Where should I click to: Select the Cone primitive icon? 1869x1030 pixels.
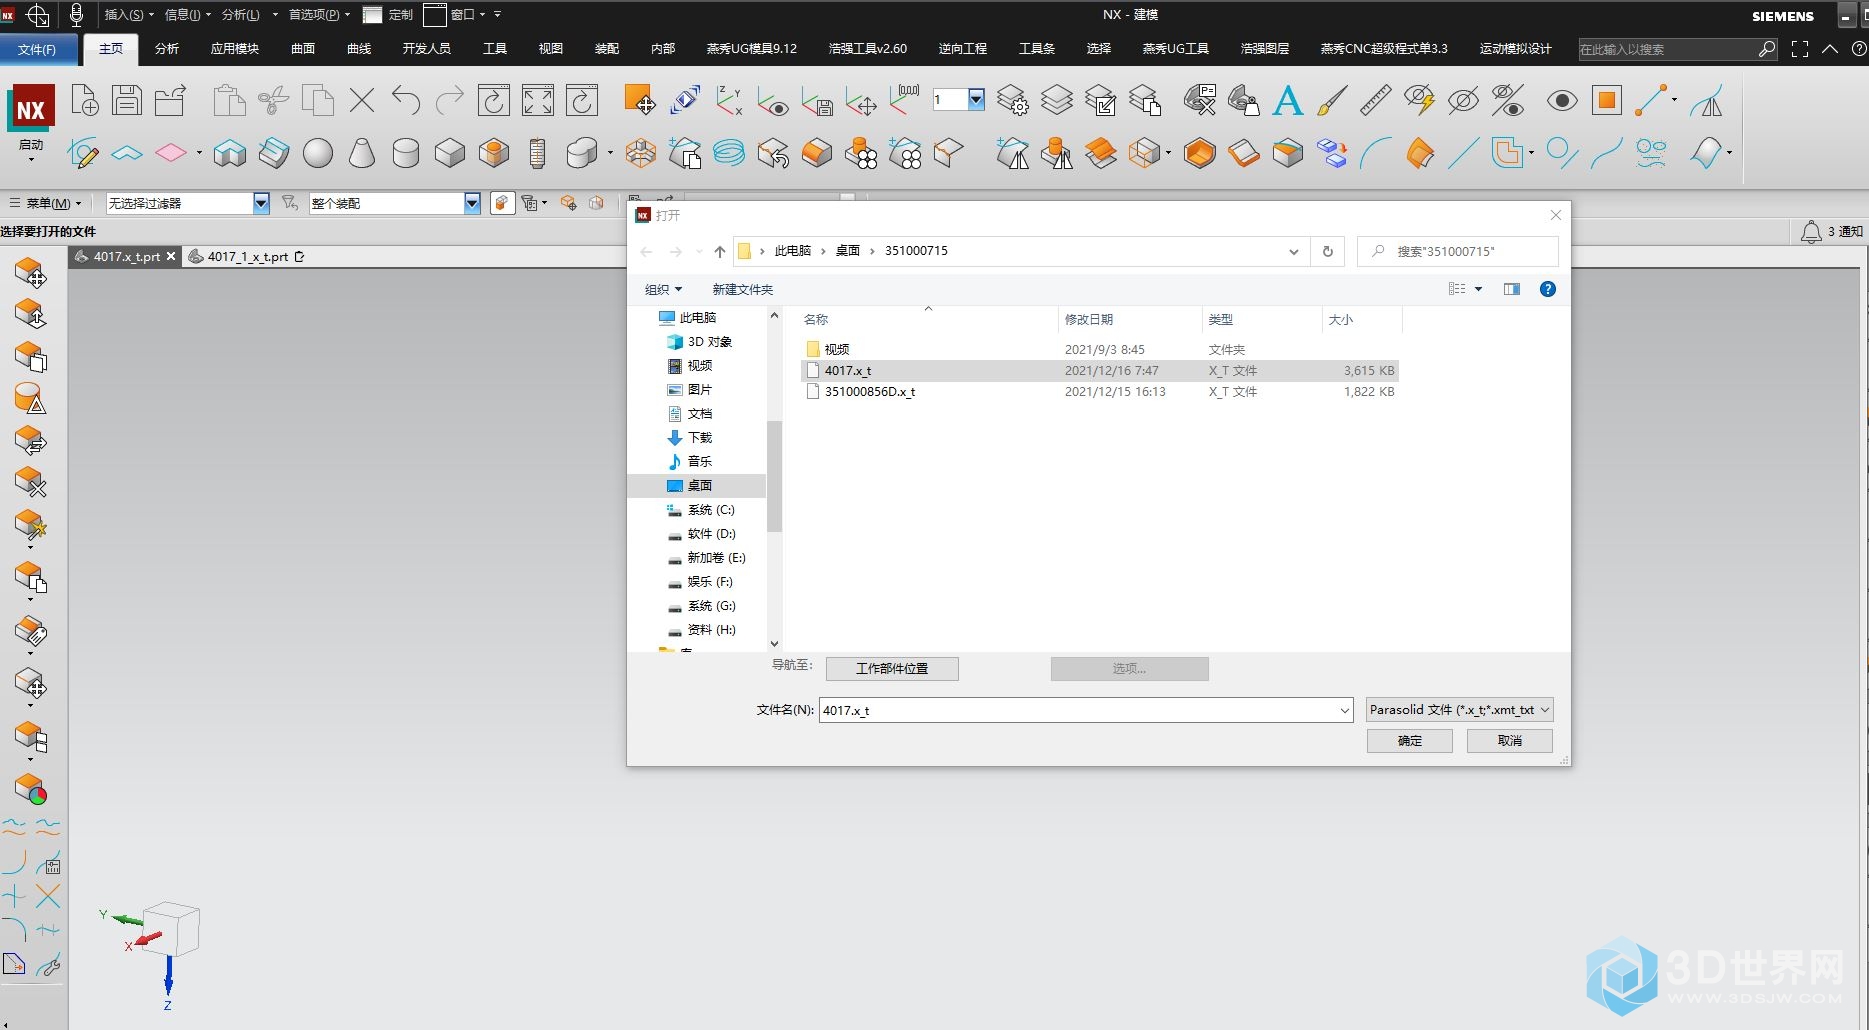pos(362,153)
